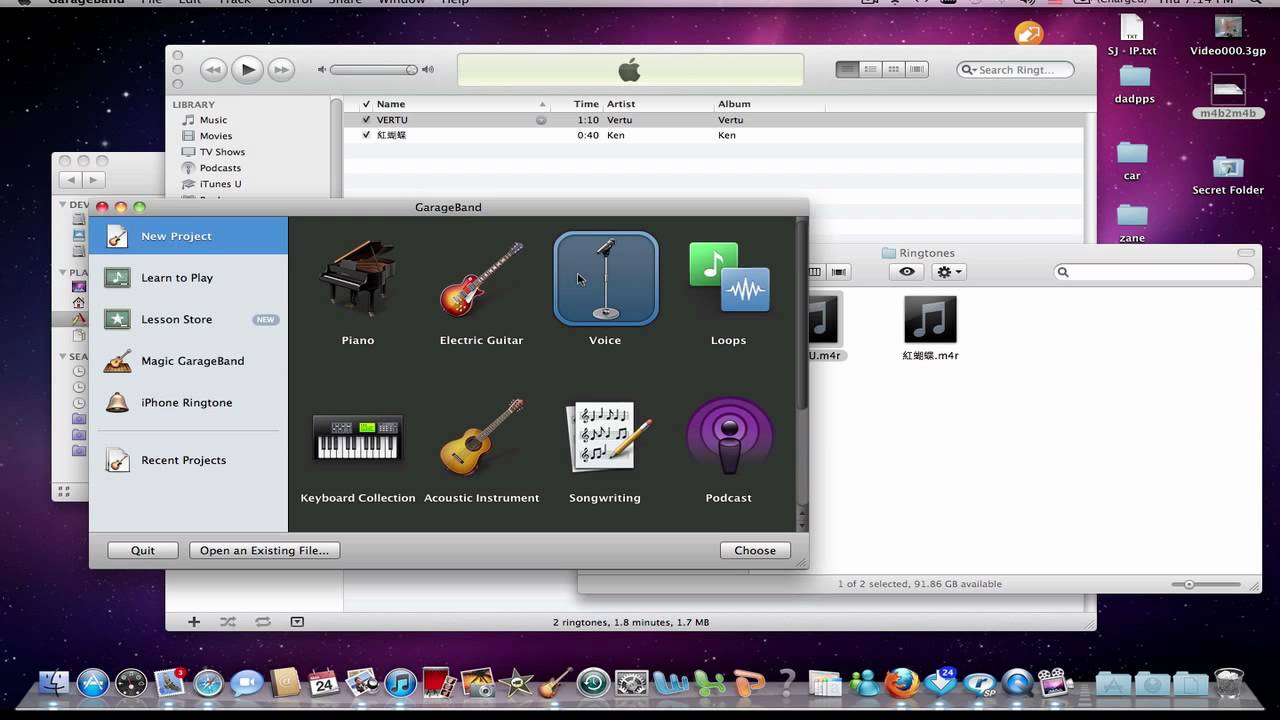Click Ringtones Finder window search field
This screenshot has width=1280, height=720.
coord(1154,272)
